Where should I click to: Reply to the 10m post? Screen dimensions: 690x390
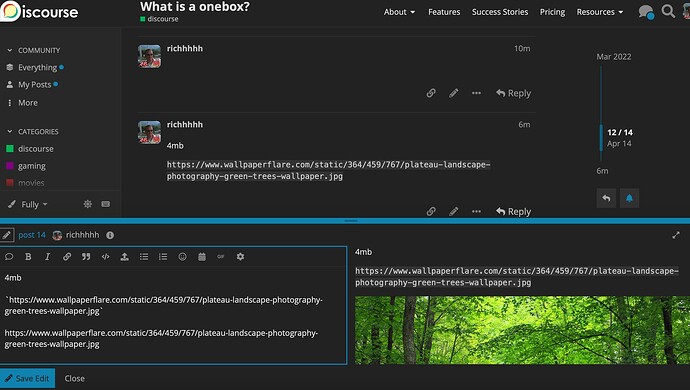[x=514, y=93]
